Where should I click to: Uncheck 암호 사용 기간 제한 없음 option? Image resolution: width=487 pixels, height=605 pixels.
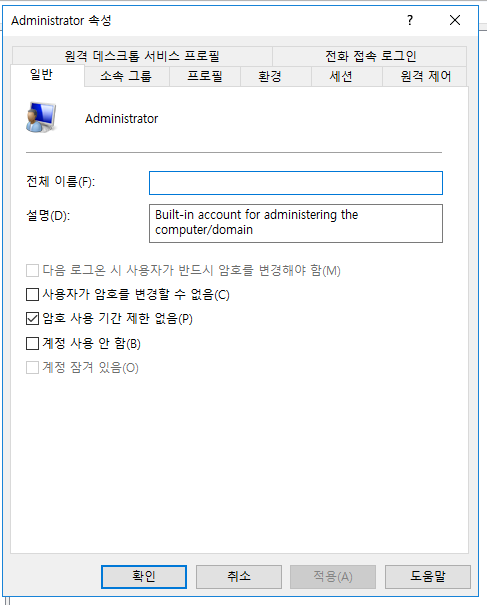(32, 319)
